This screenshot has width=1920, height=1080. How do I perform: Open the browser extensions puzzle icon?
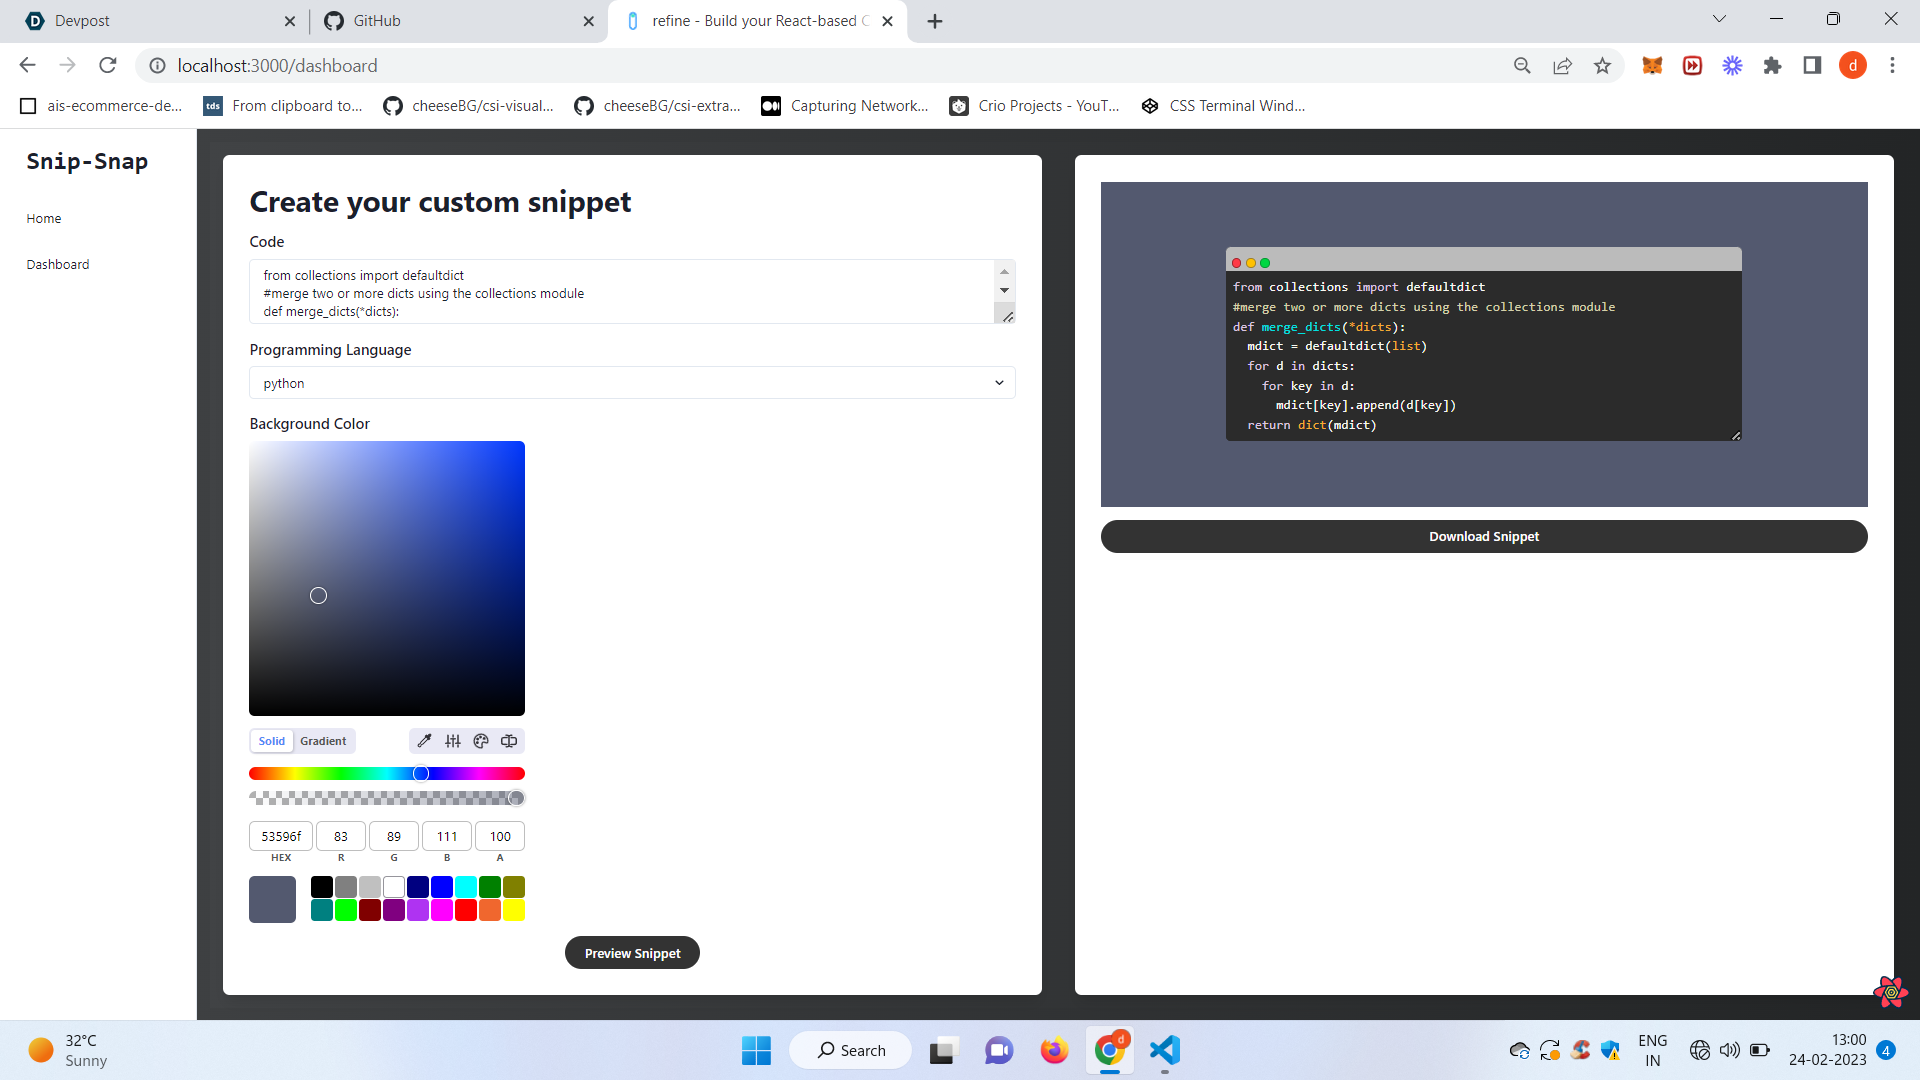[1772, 65]
